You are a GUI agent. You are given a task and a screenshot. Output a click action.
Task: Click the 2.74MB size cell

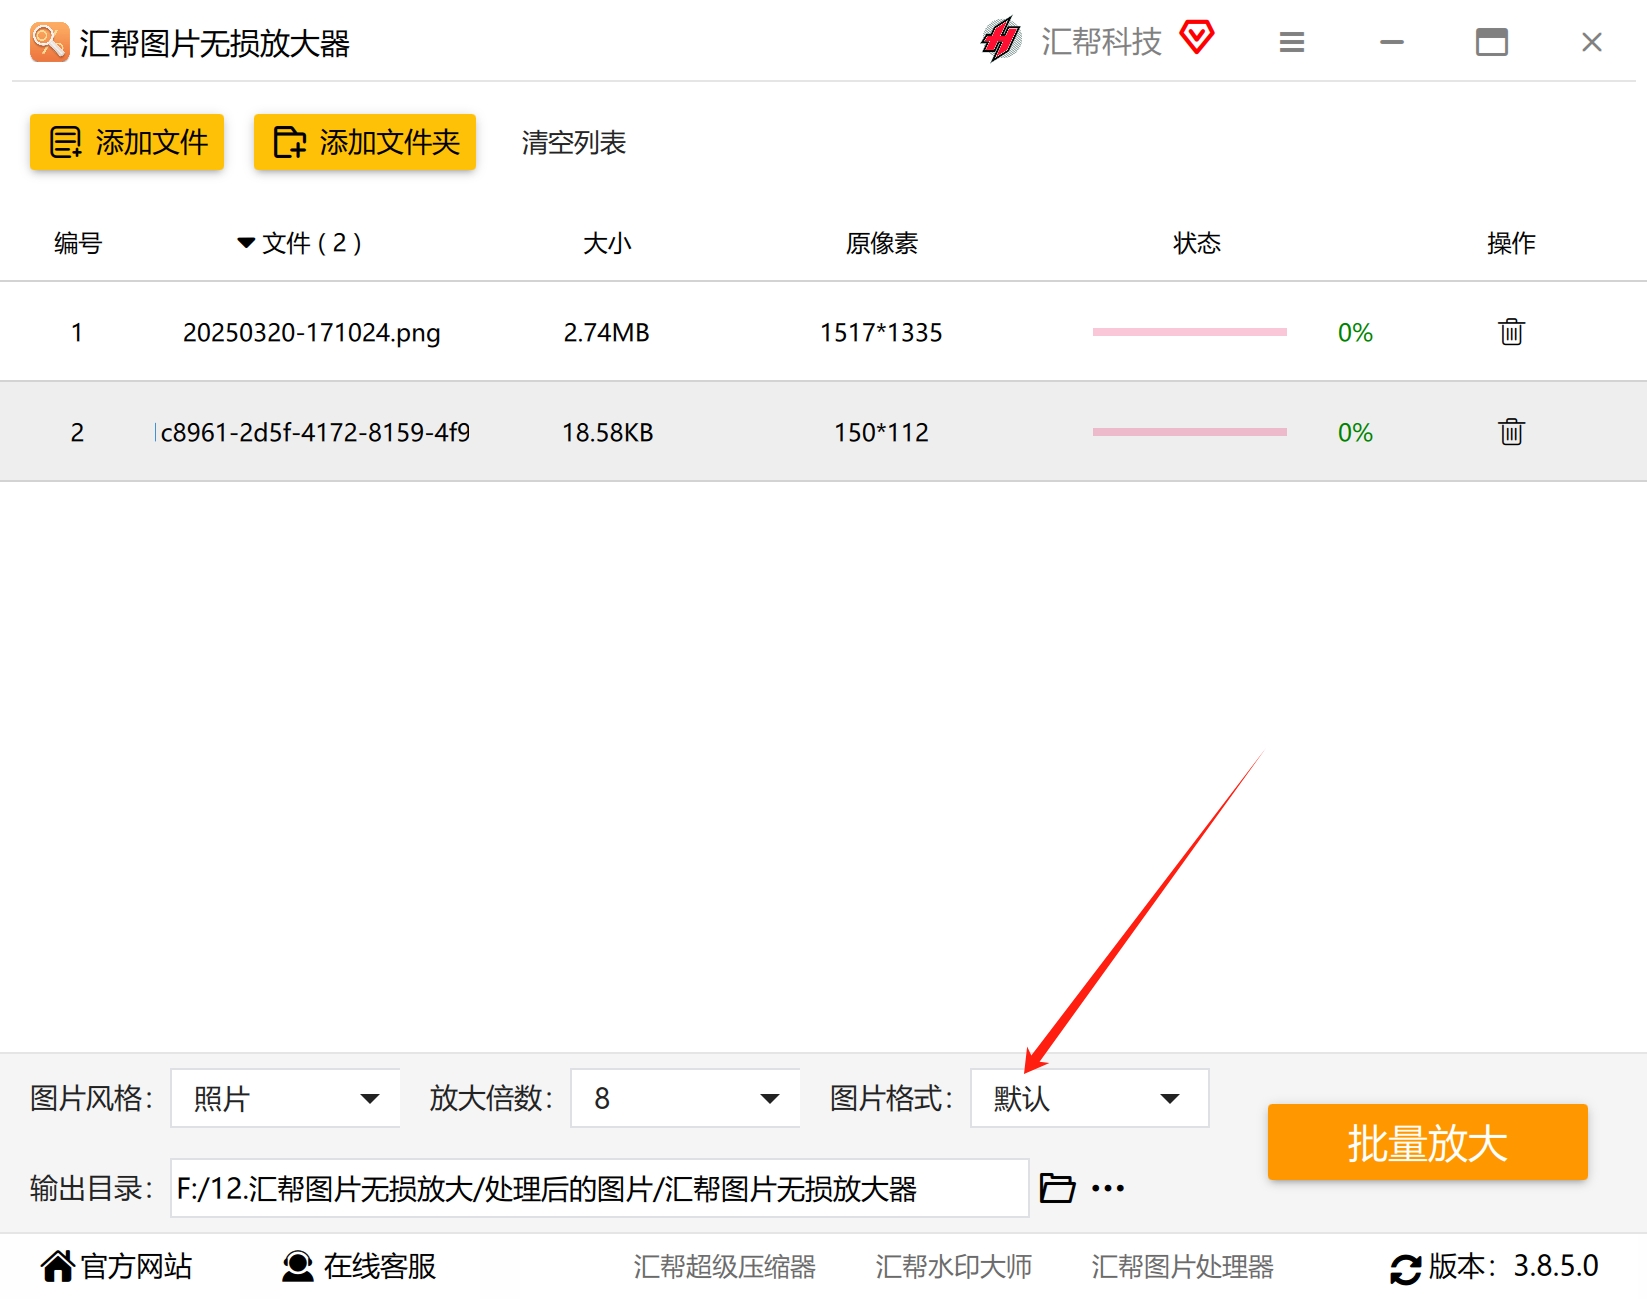[x=607, y=332]
